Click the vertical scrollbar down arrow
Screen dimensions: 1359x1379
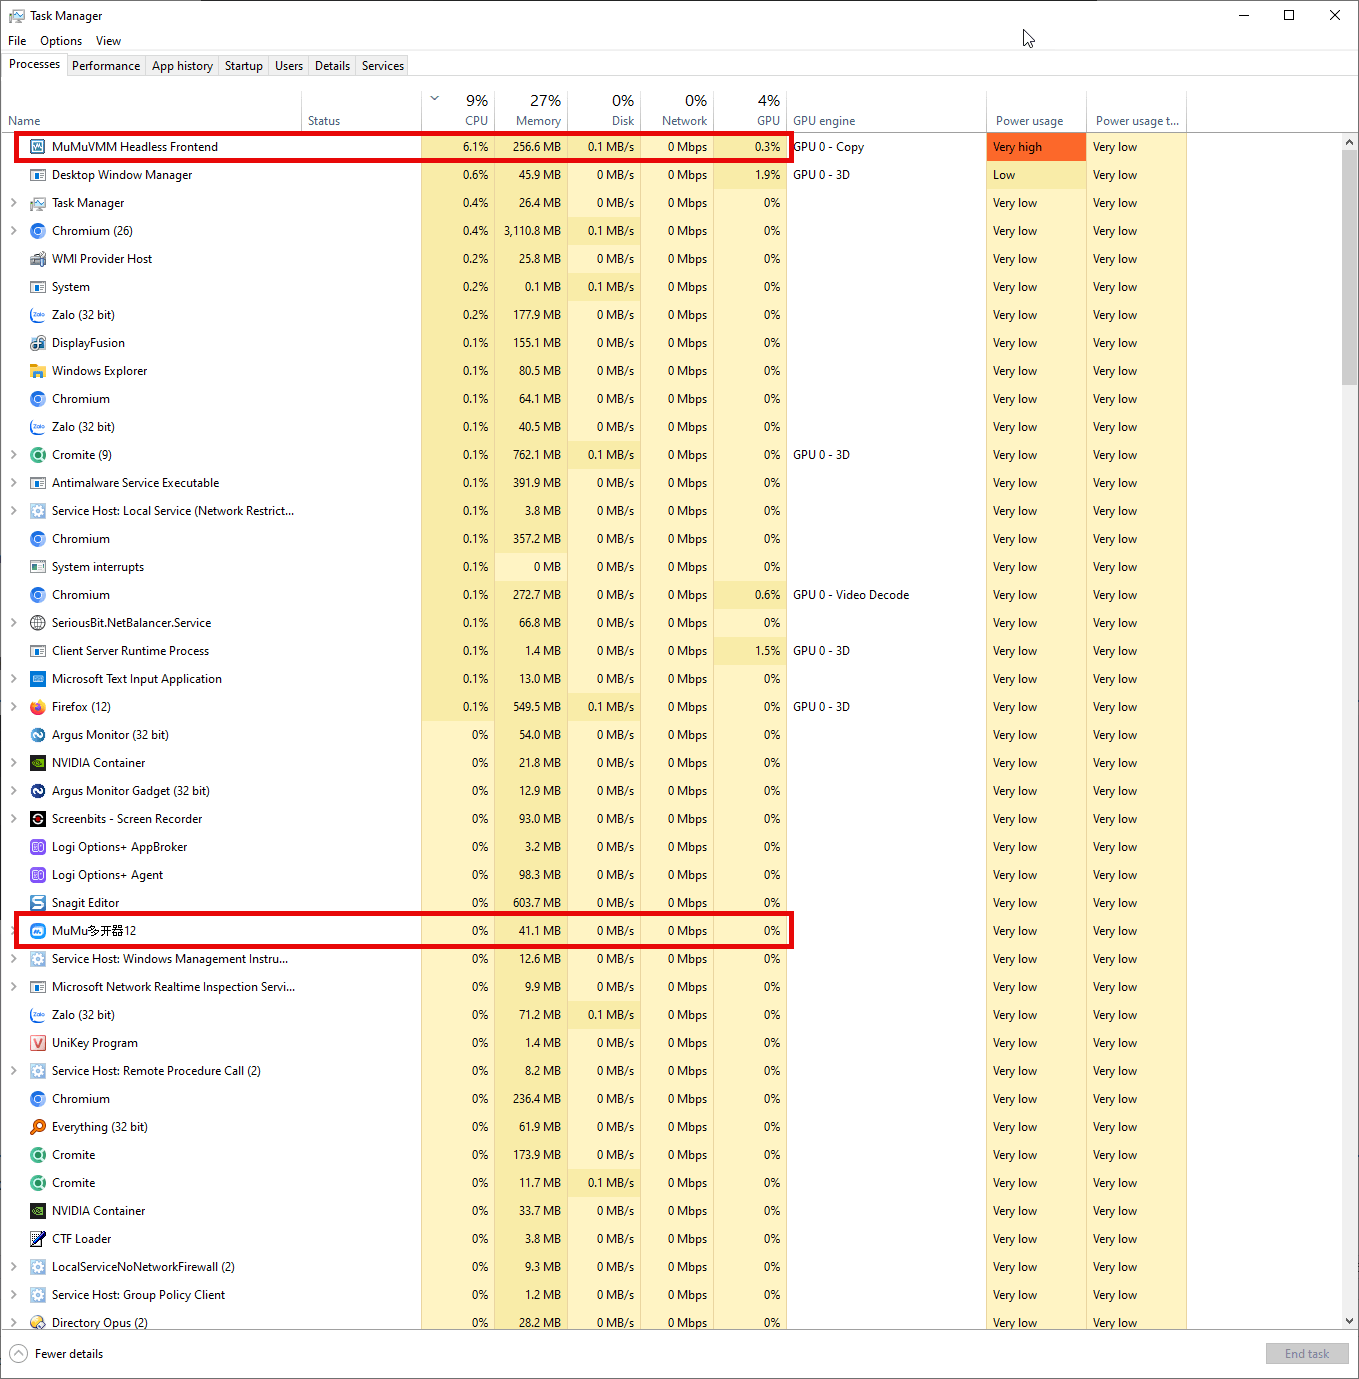(1350, 1321)
